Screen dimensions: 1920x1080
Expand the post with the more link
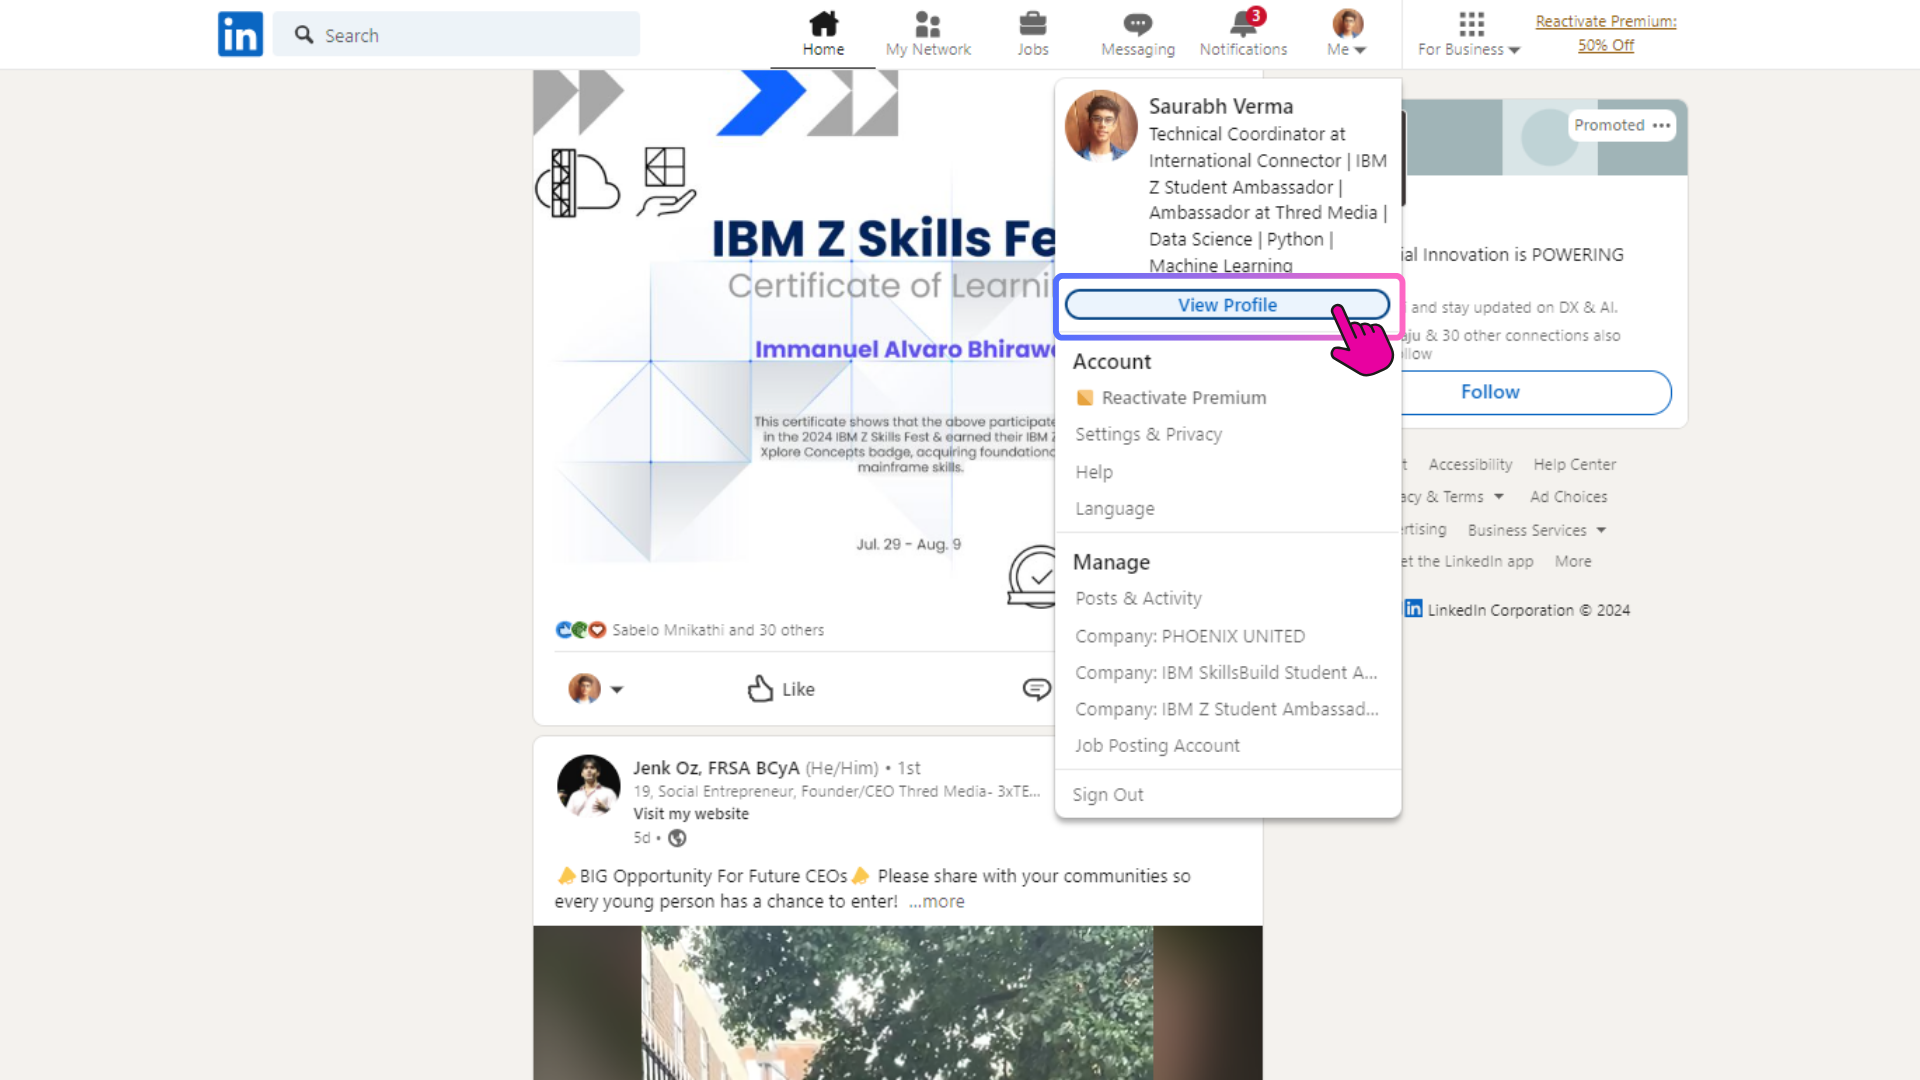[x=936, y=901]
